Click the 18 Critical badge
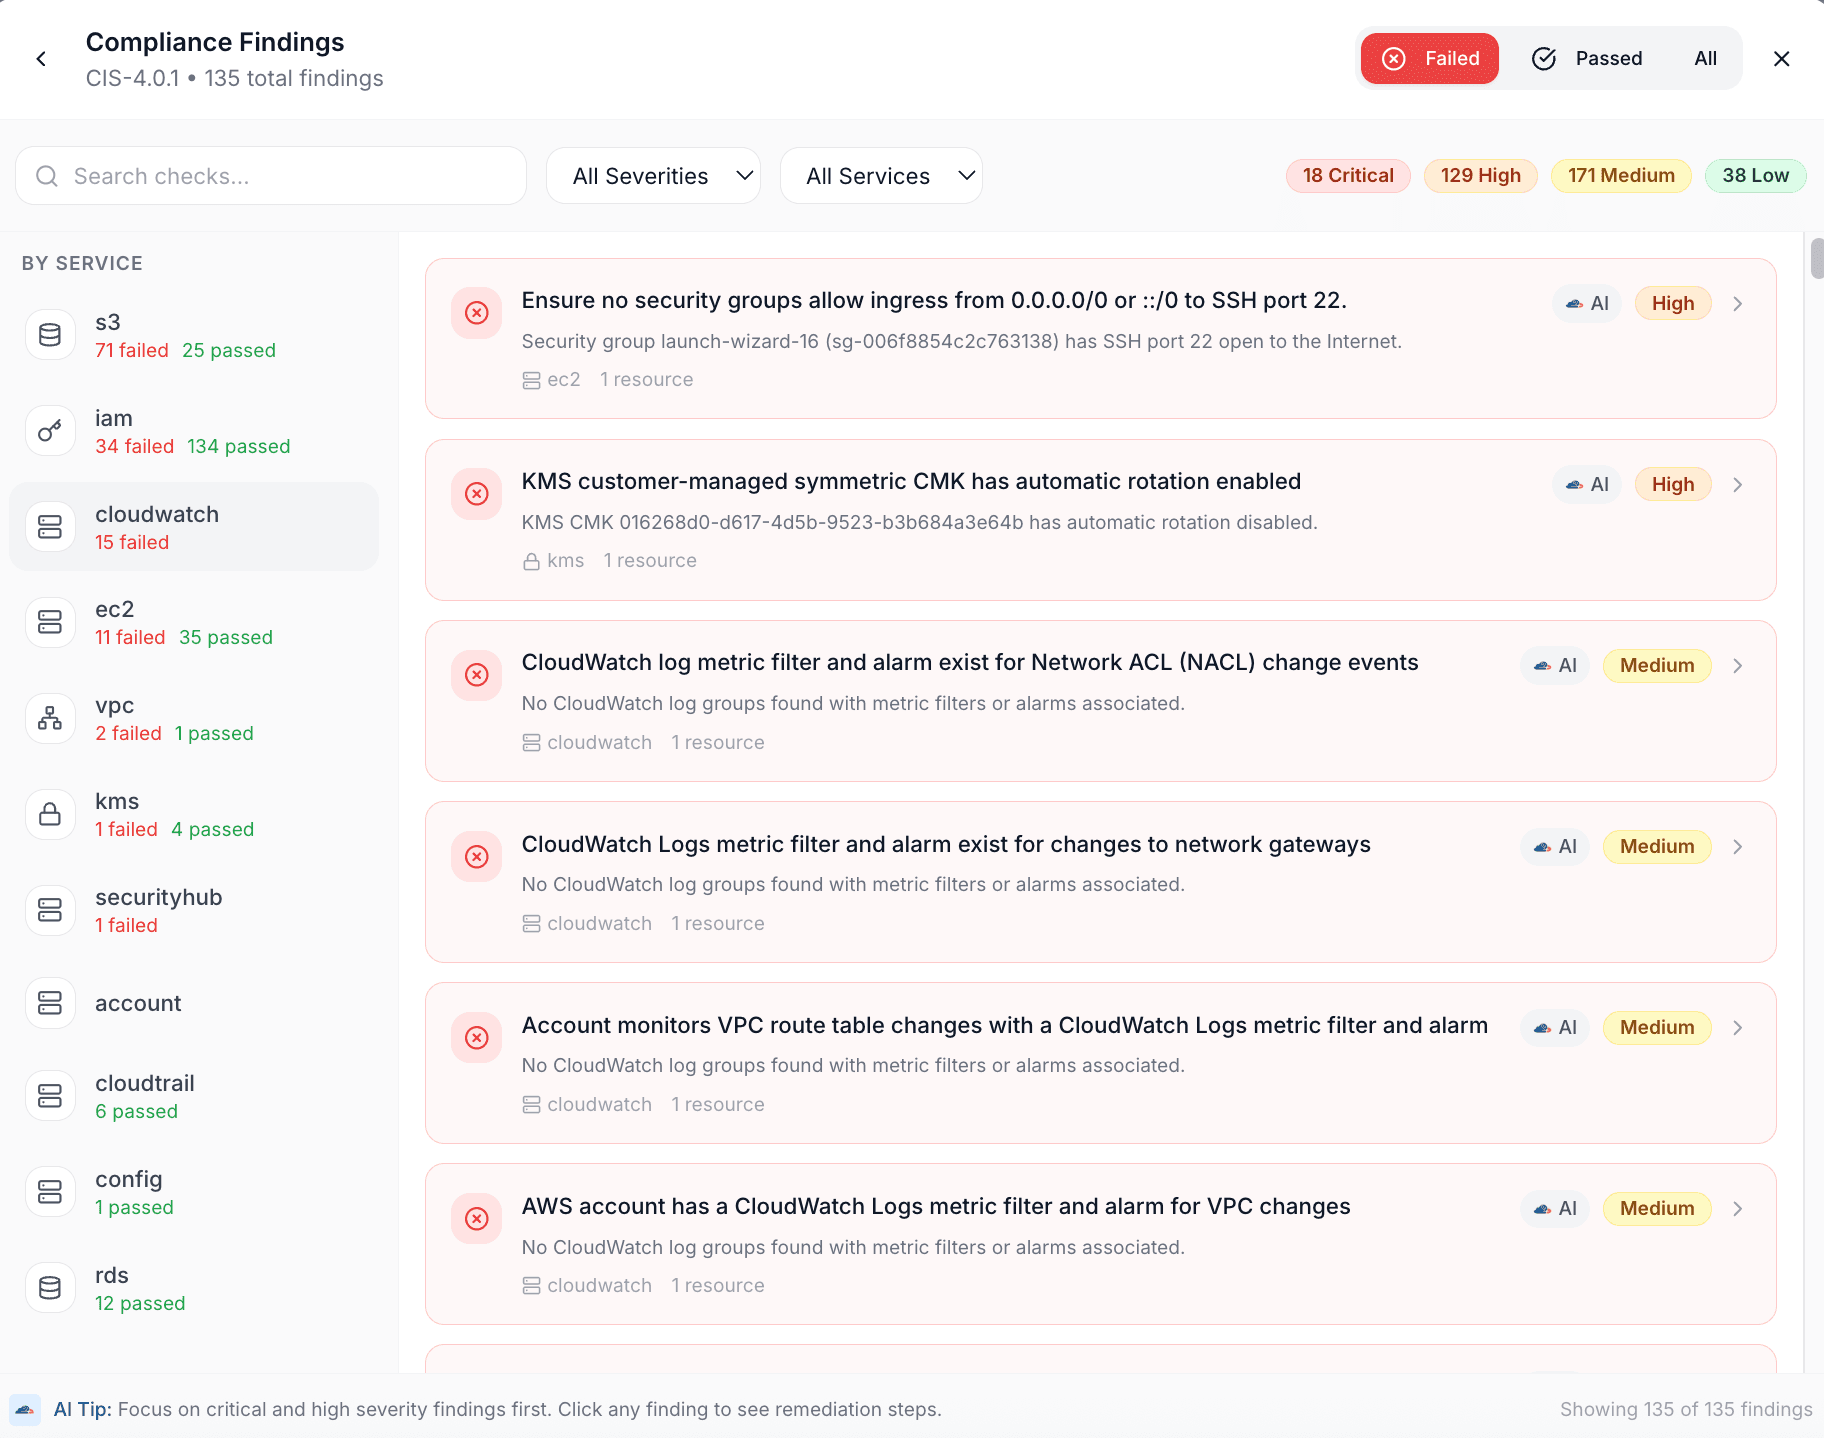Screen dimensions: 1824x1438 tap(1348, 175)
